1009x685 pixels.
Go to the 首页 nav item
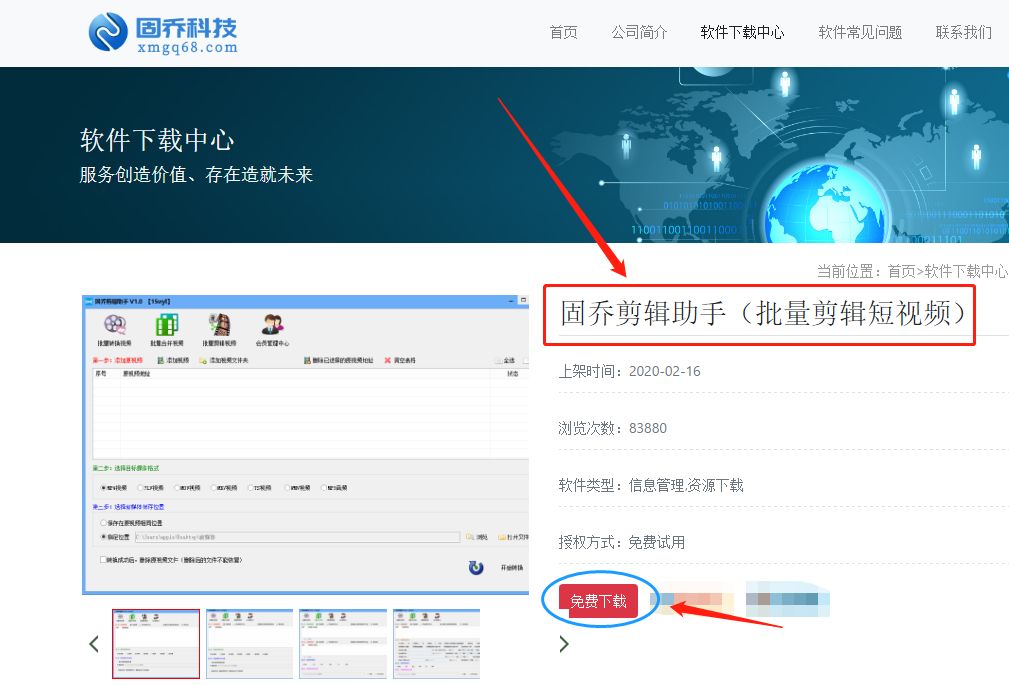coord(563,32)
